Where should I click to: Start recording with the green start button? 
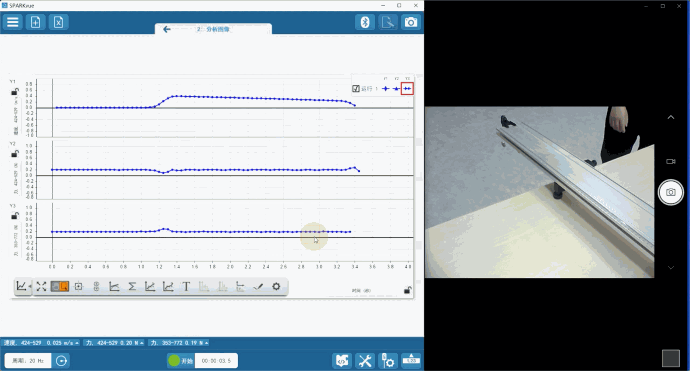click(x=180, y=361)
